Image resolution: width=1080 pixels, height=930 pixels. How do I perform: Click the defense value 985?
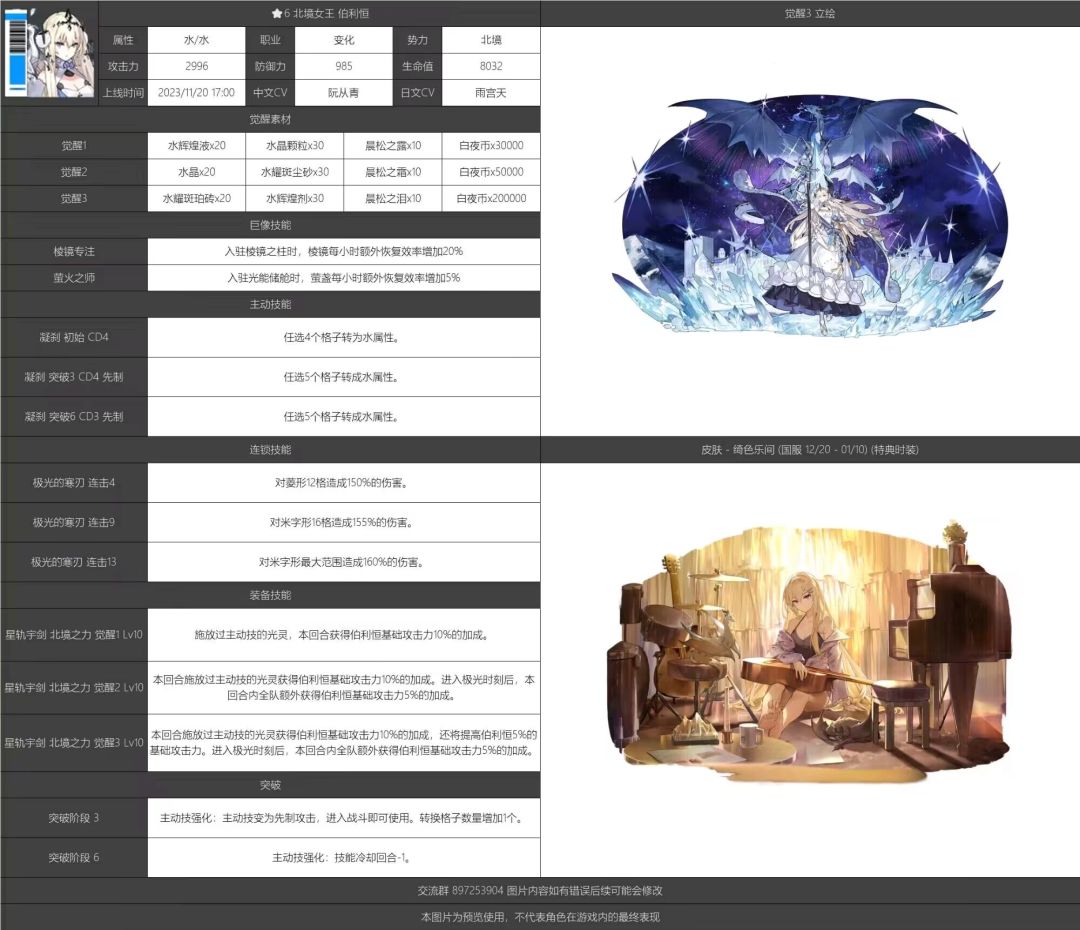click(x=344, y=66)
